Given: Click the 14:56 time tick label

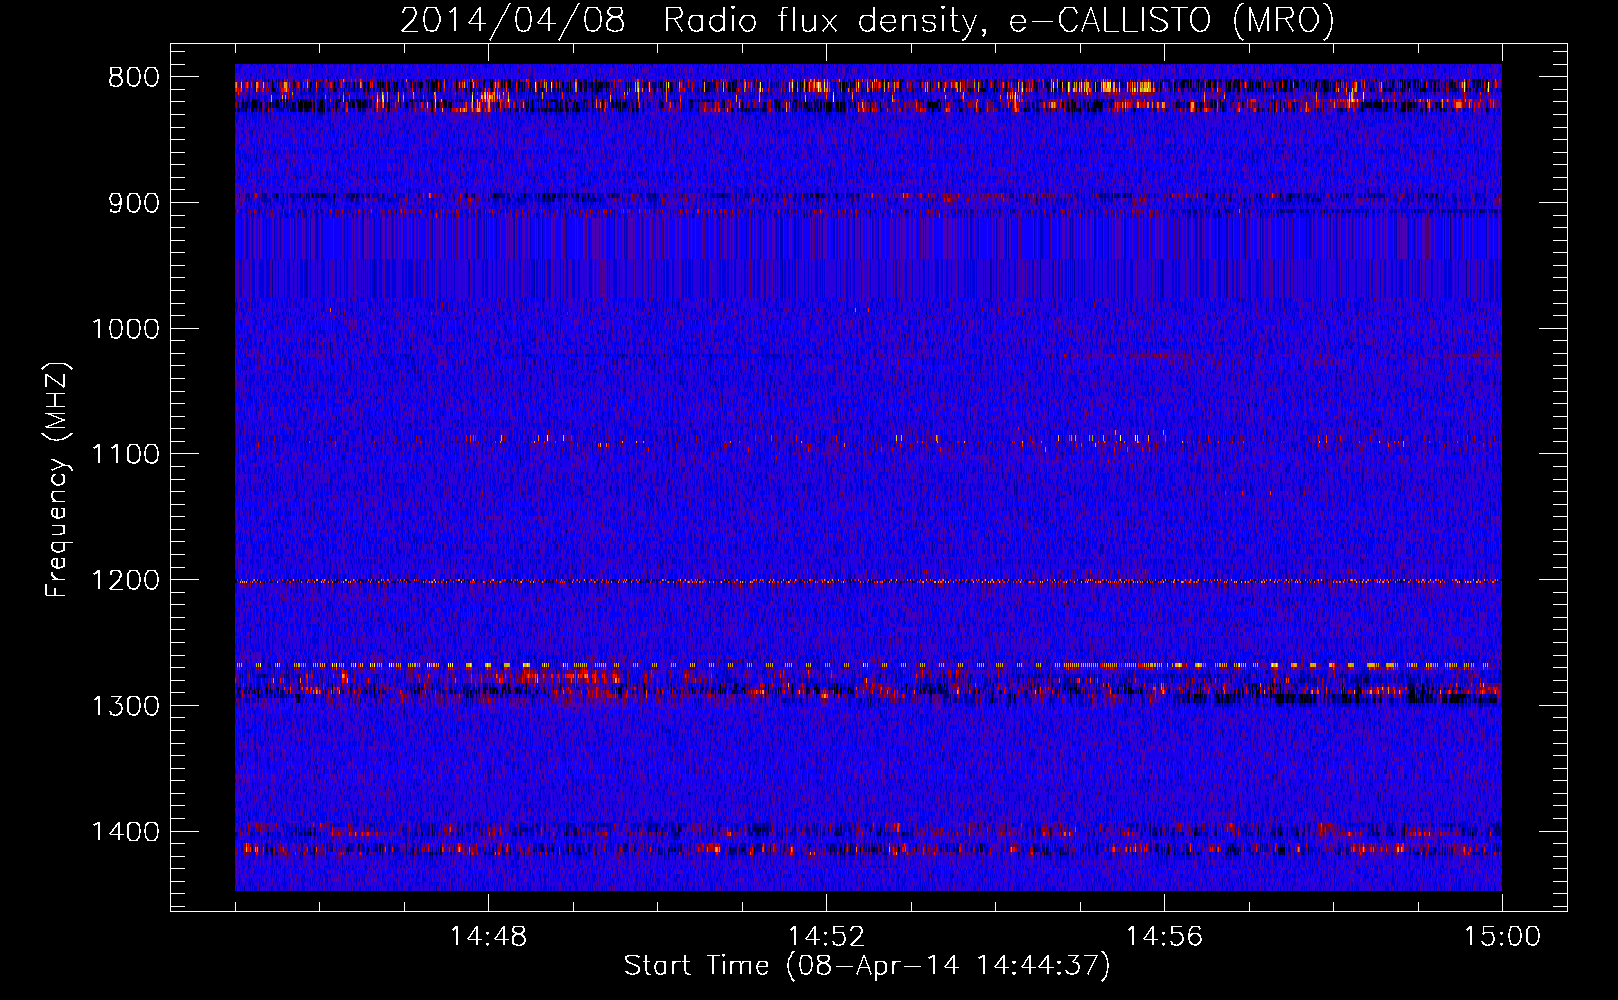Looking at the screenshot, I should pos(1164,937).
